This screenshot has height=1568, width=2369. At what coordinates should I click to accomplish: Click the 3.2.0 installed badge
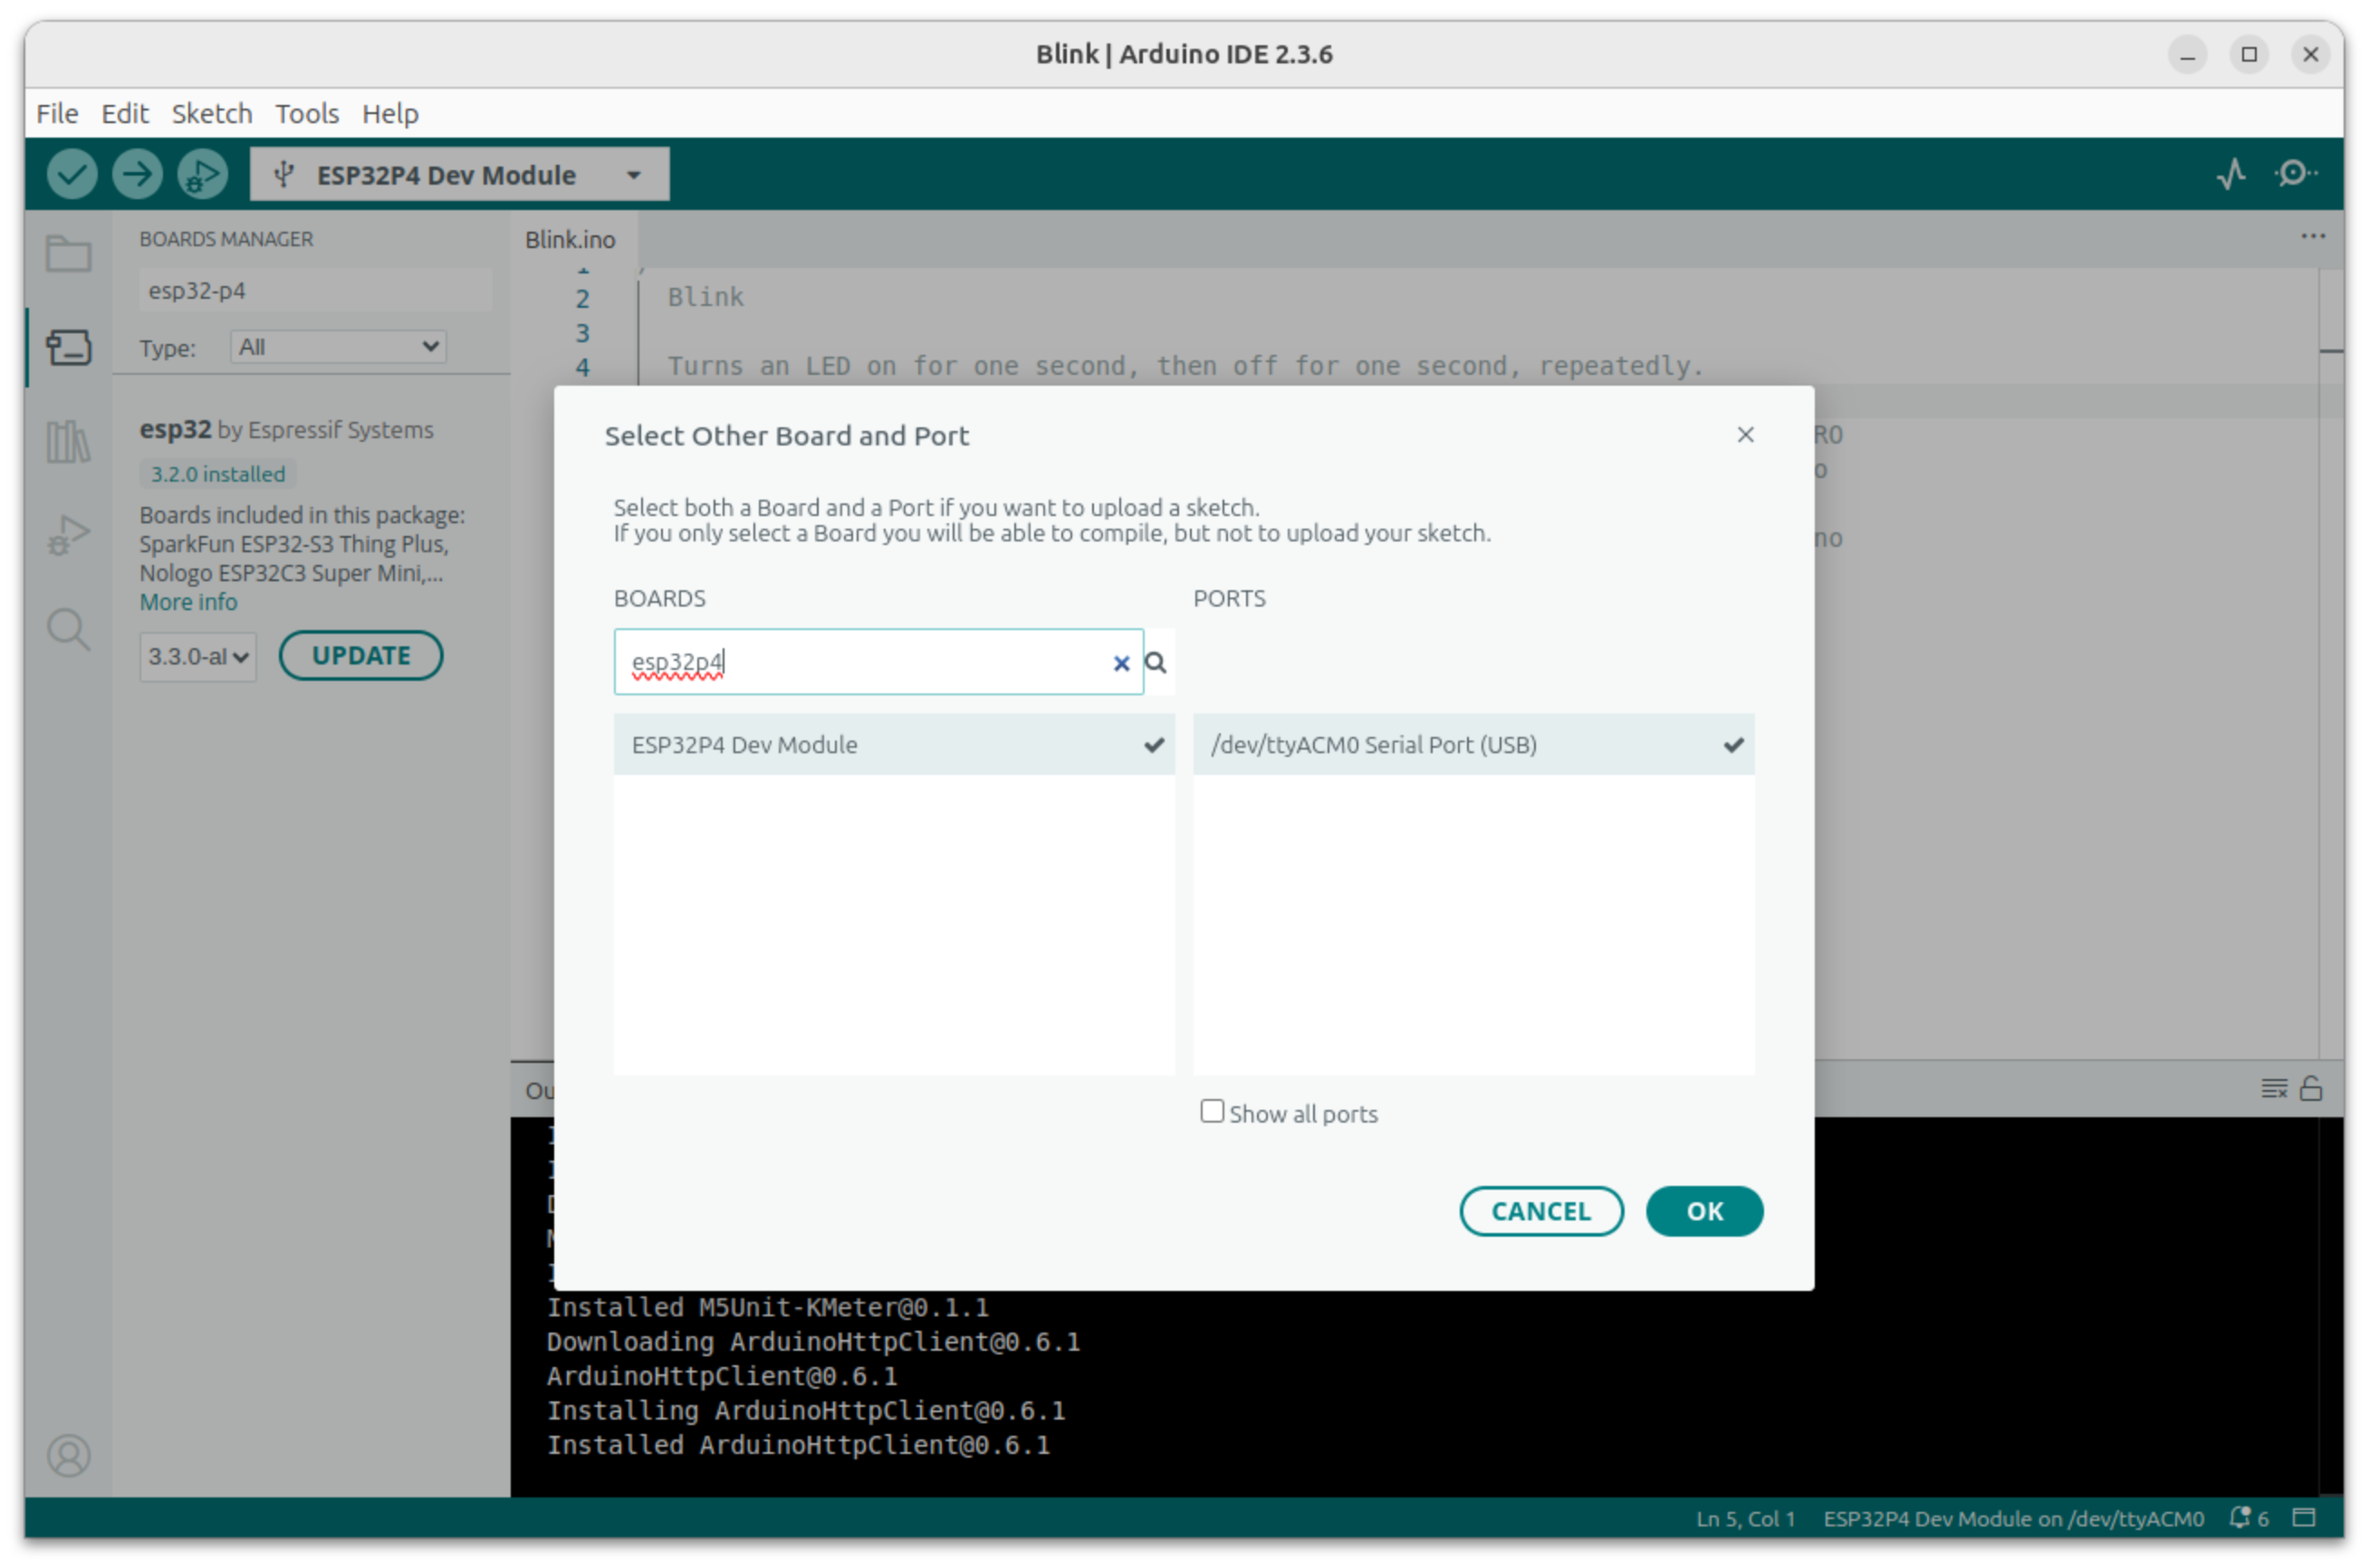coord(218,474)
